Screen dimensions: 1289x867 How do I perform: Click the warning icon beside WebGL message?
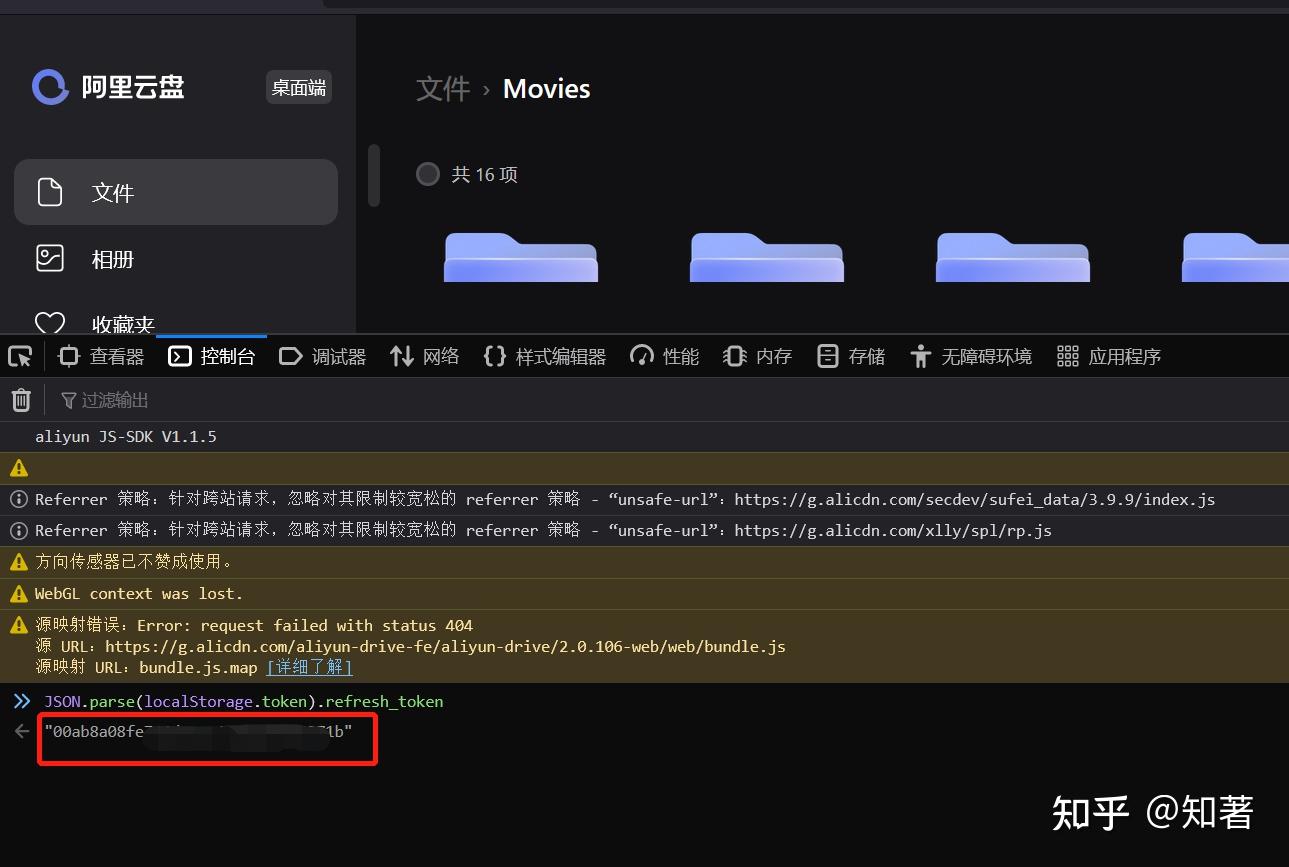click(19, 593)
